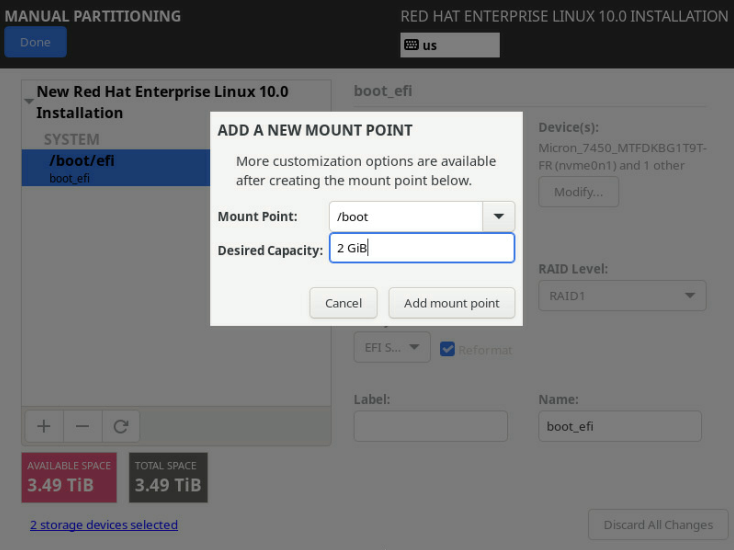This screenshot has height=550, width=734.
Task: Click the Available Space indicator box
Action: [x=69, y=477]
